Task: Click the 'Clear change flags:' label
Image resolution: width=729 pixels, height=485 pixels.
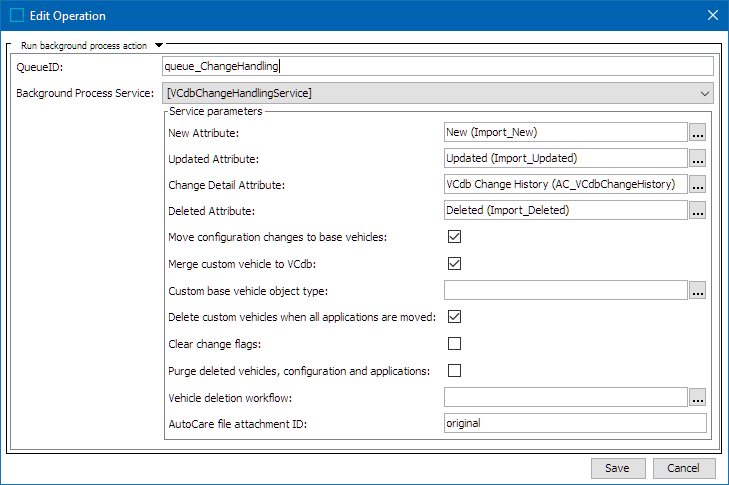Action: (x=214, y=344)
